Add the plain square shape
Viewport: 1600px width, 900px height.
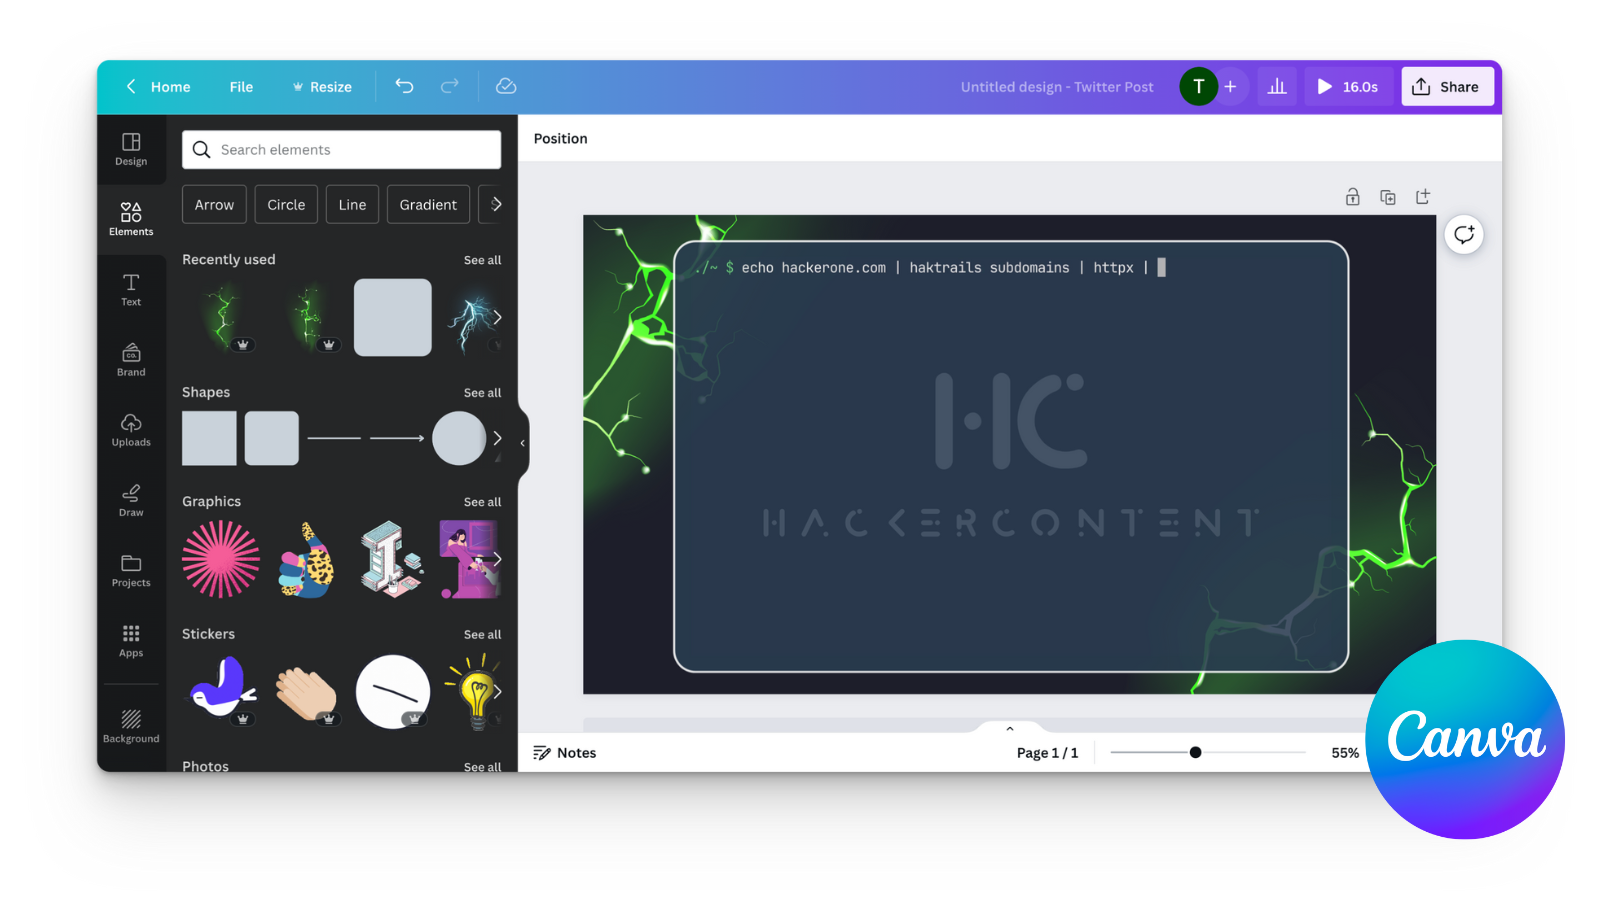click(x=209, y=438)
